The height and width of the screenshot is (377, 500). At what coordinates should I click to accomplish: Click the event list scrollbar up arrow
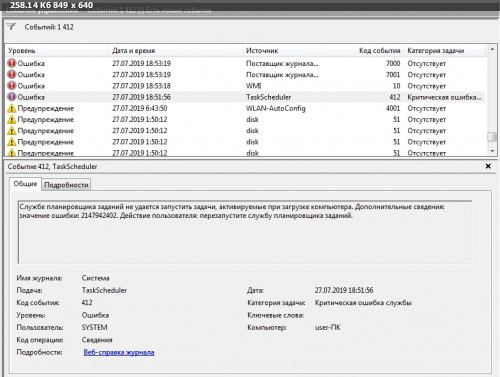492,49
